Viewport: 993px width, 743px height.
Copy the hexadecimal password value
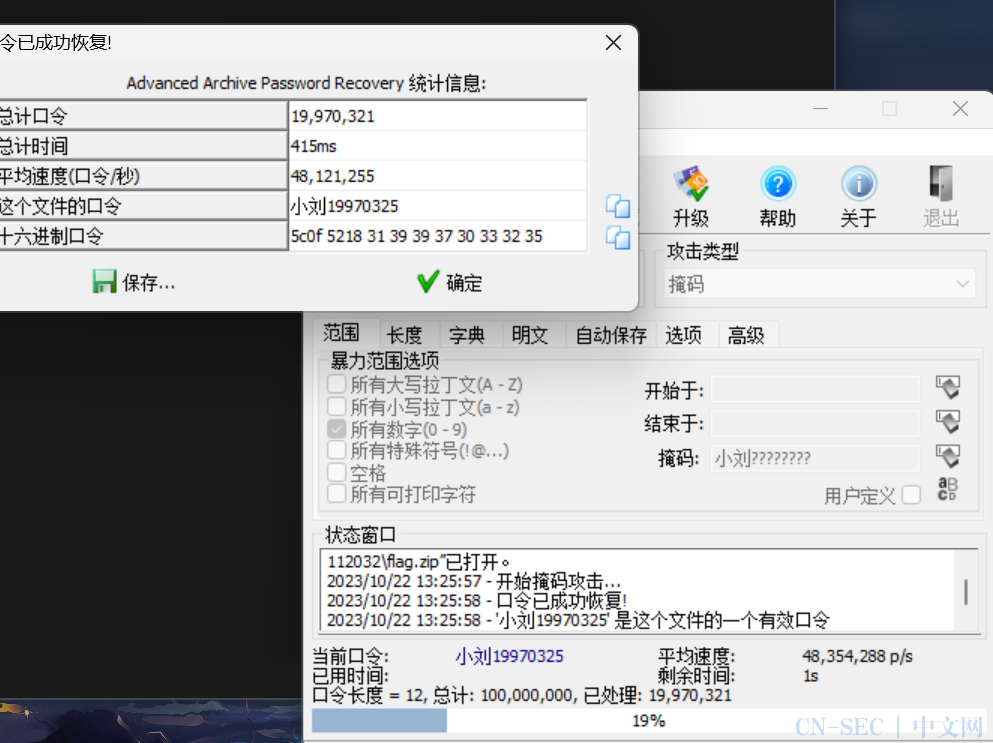(x=618, y=237)
